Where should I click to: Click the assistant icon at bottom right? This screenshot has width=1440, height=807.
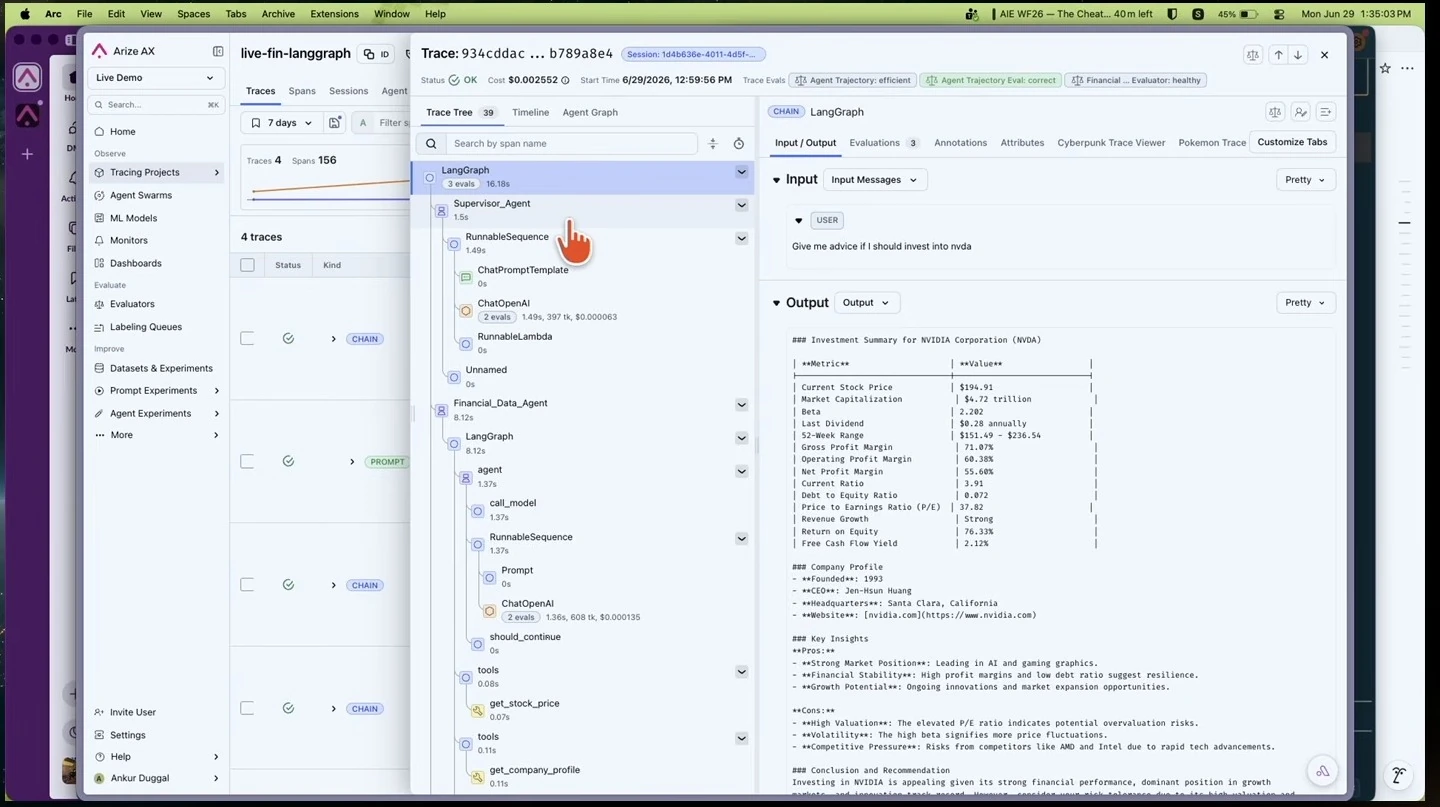click(x=1322, y=771)
